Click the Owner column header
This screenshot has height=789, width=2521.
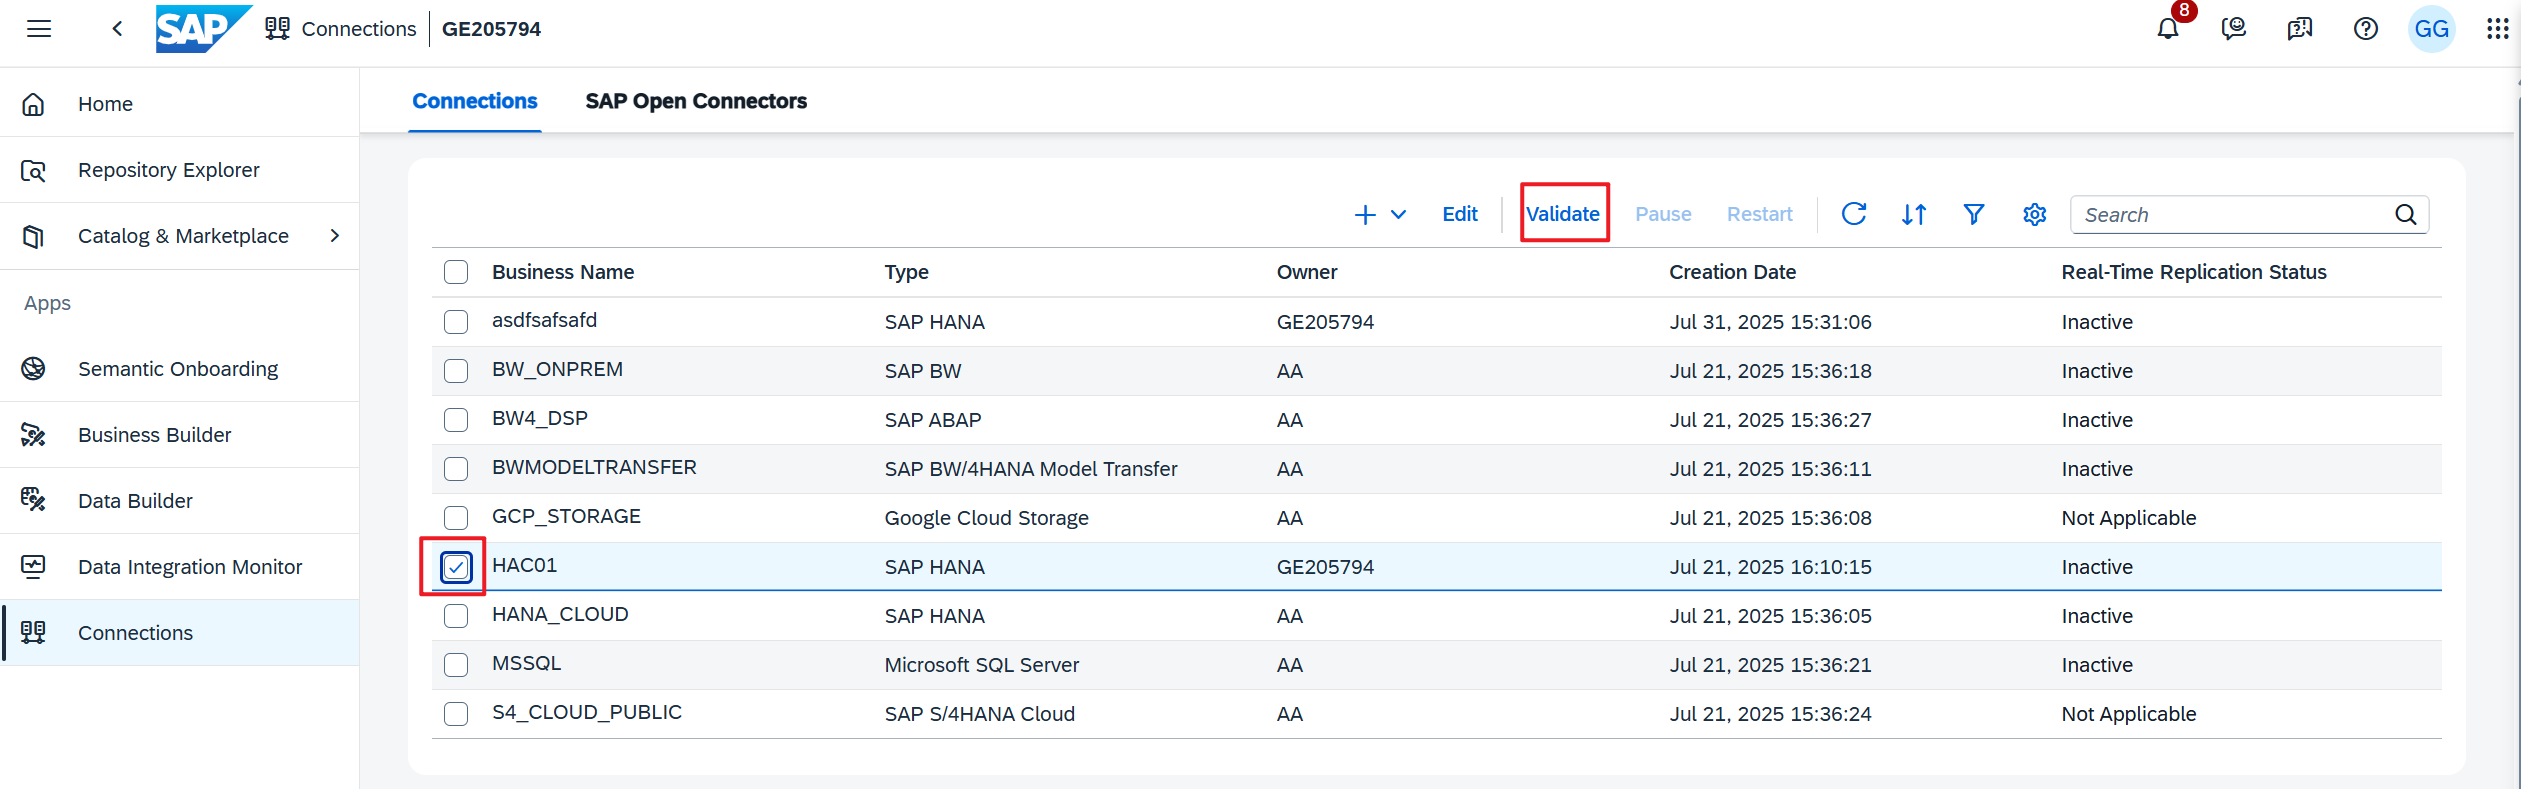coord(1307,272)
